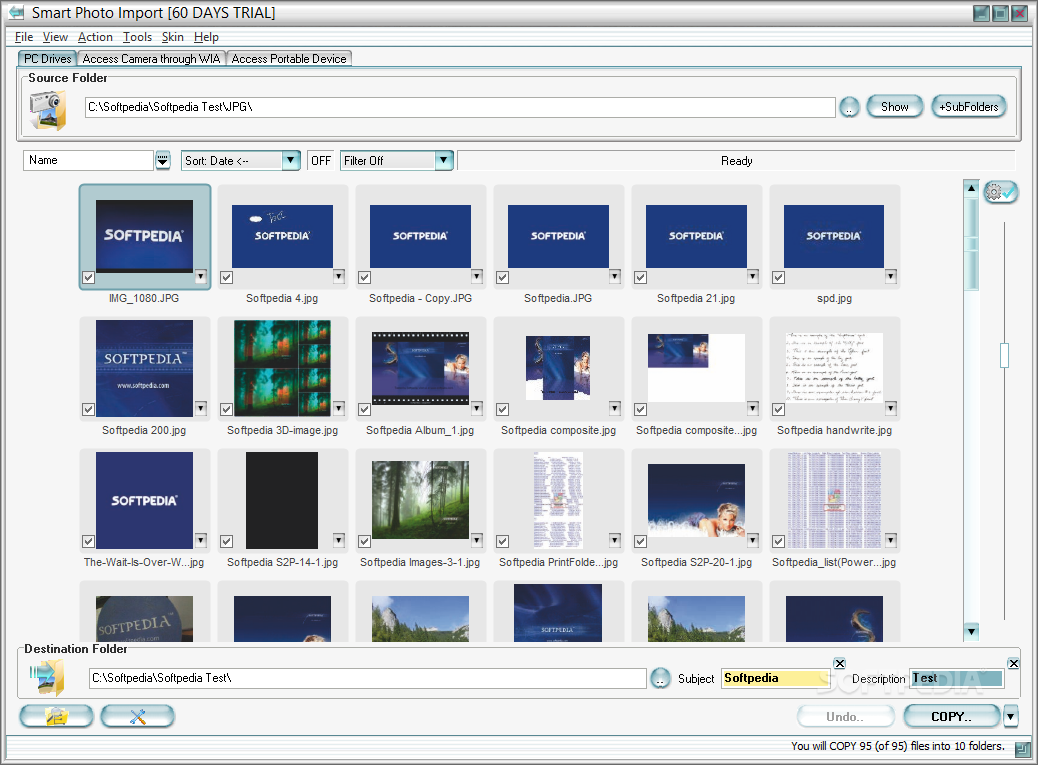Click the scroll down arrow of thumbnail list
Image resolution: width=1038 pixels, height=765 pixels.
click(x=971, y=631)
